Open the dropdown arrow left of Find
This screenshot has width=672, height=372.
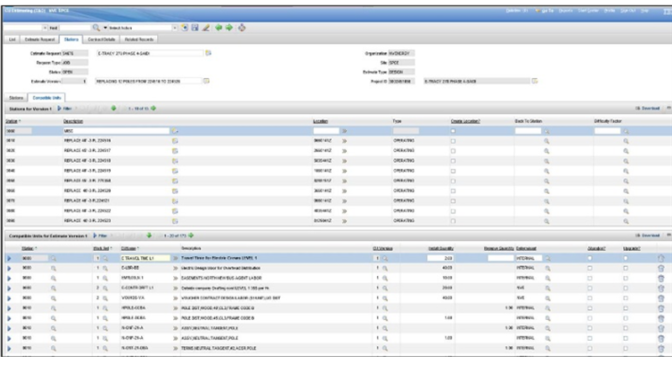click(45, 27)
